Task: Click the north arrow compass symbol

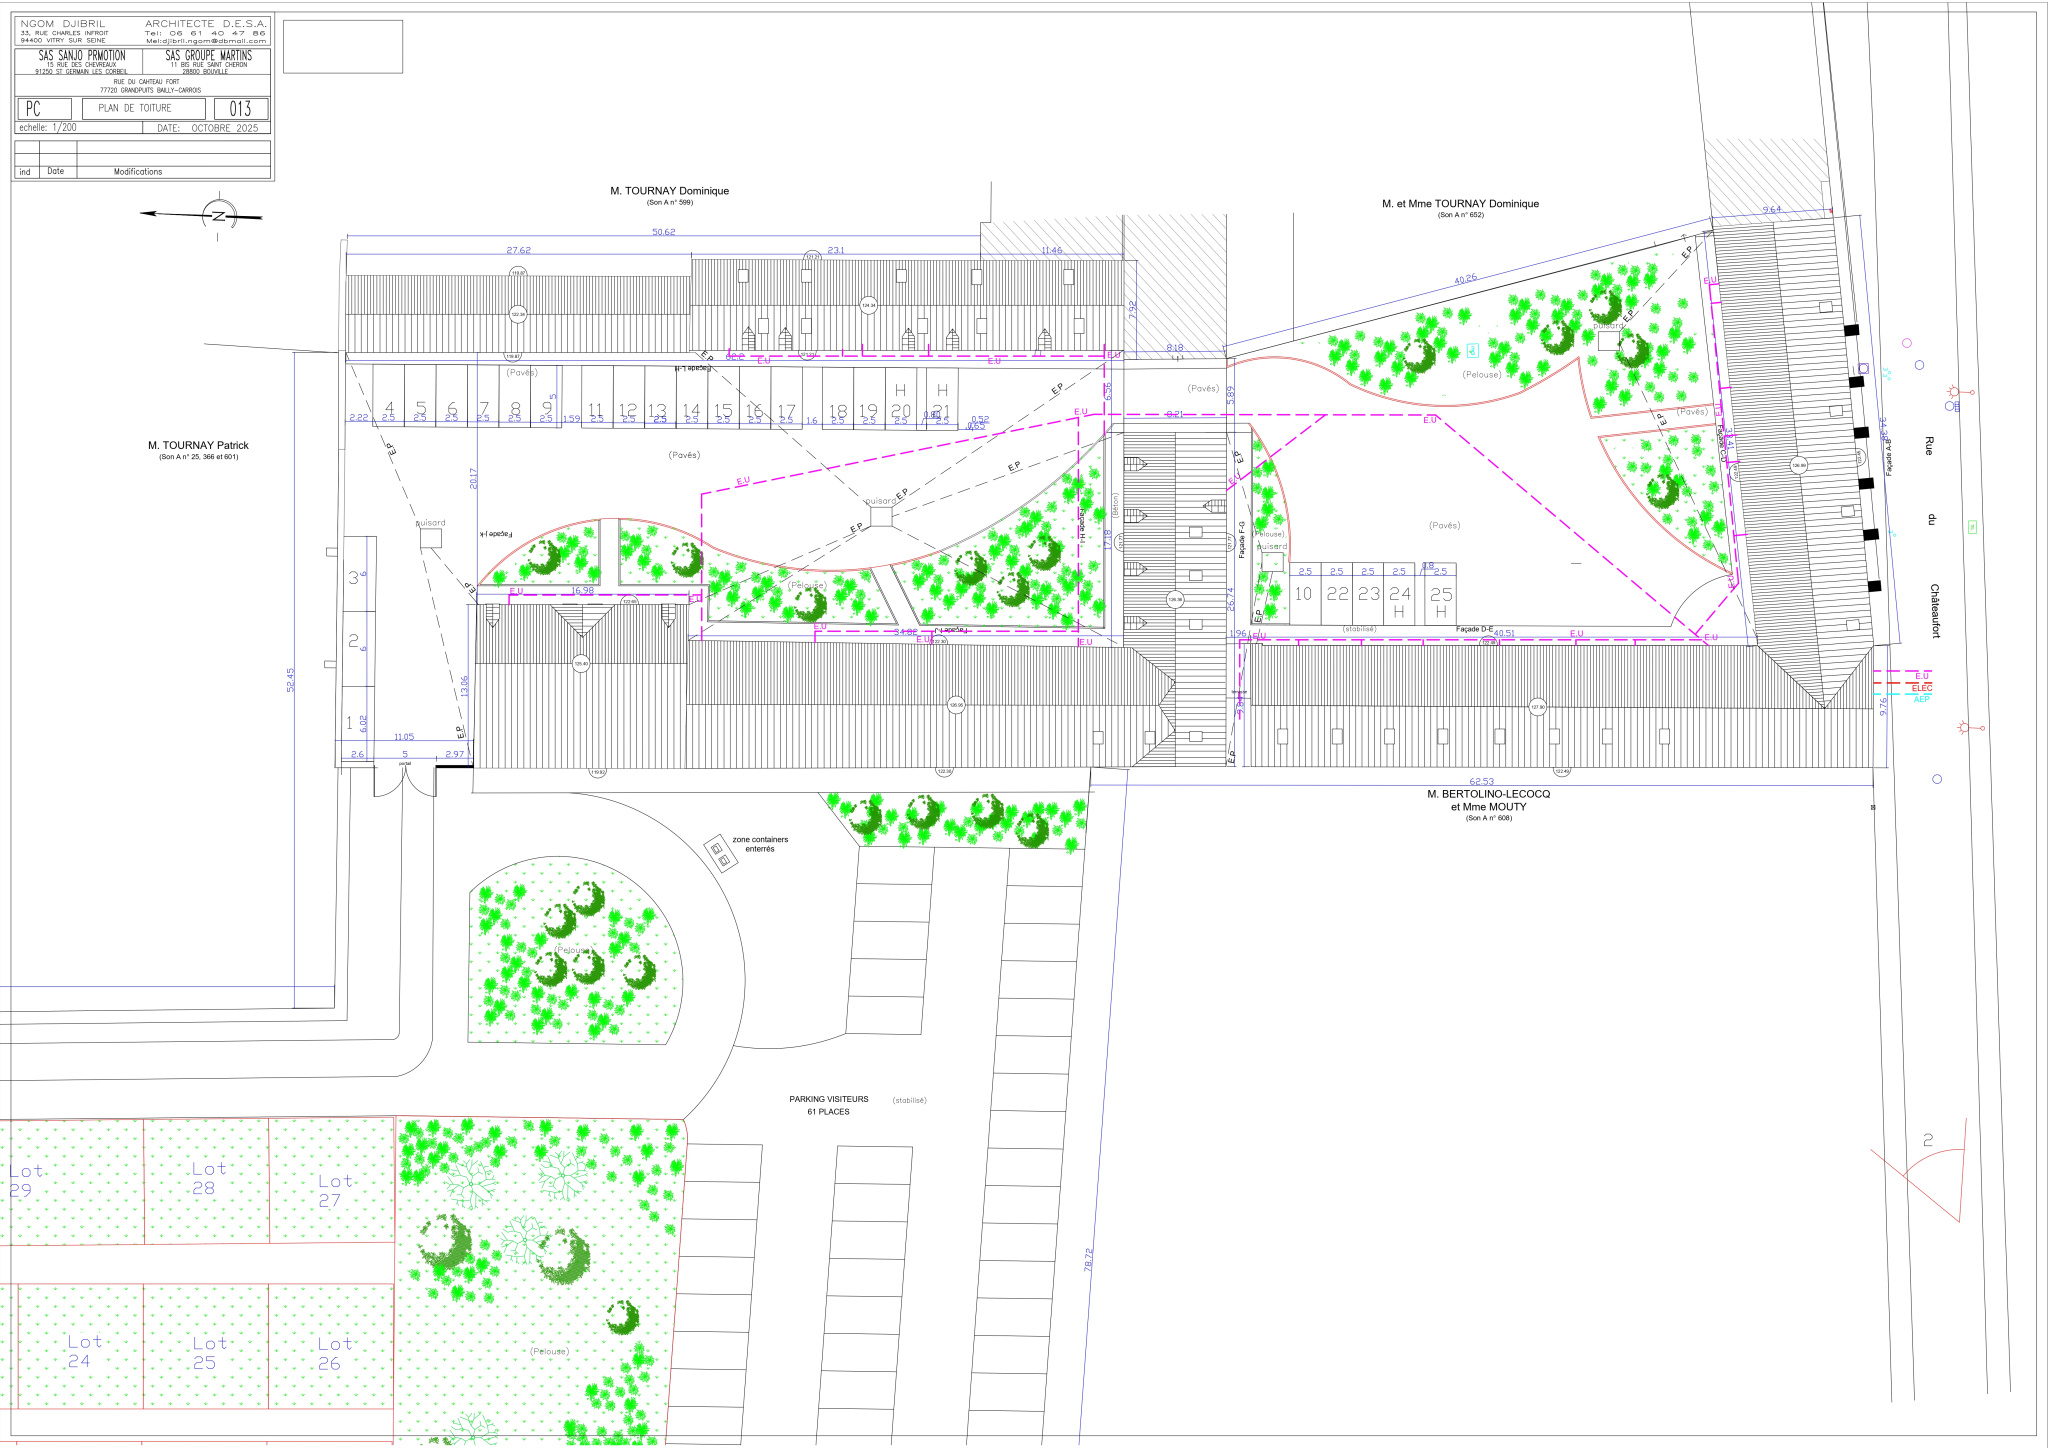Action: (x=219, y=215)
